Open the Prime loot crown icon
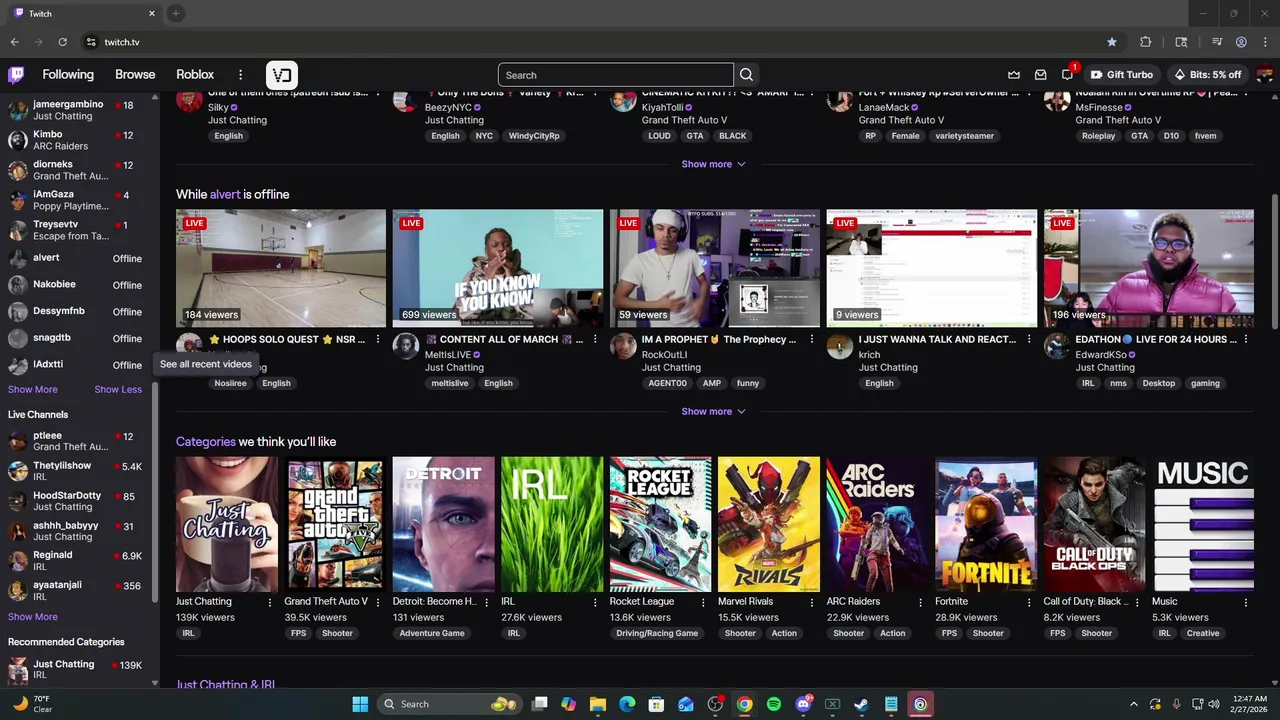 (x=1014, y=75)
